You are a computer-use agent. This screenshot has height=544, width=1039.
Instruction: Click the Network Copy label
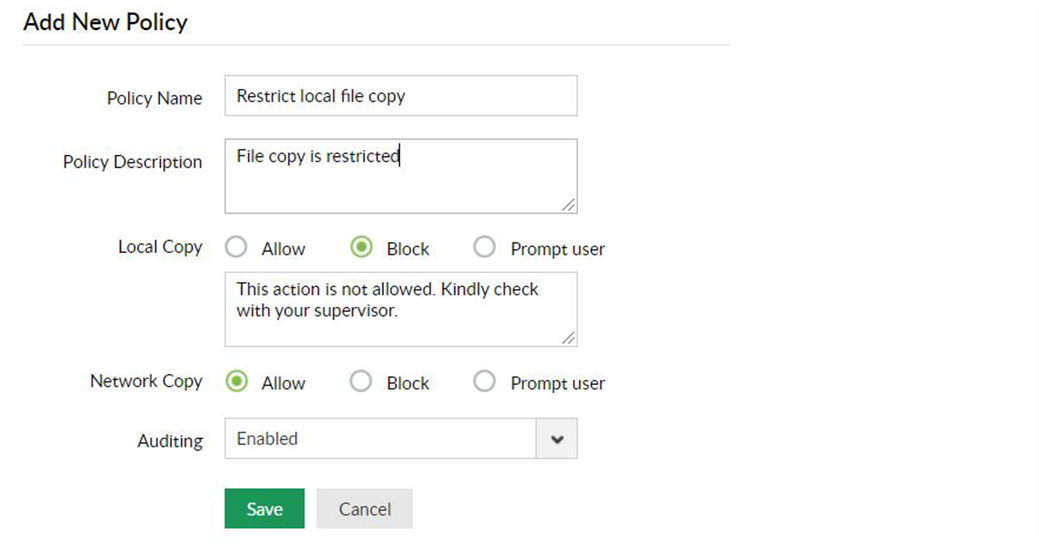pos(146,381)
